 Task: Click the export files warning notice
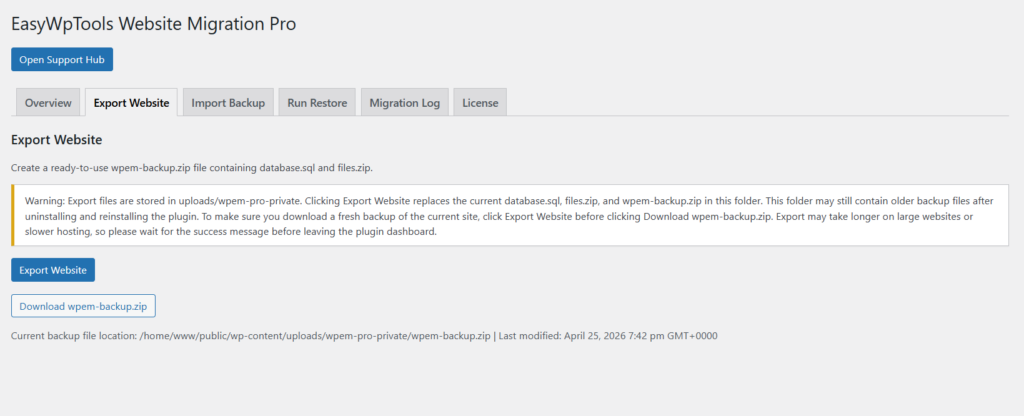click(510, 215)
